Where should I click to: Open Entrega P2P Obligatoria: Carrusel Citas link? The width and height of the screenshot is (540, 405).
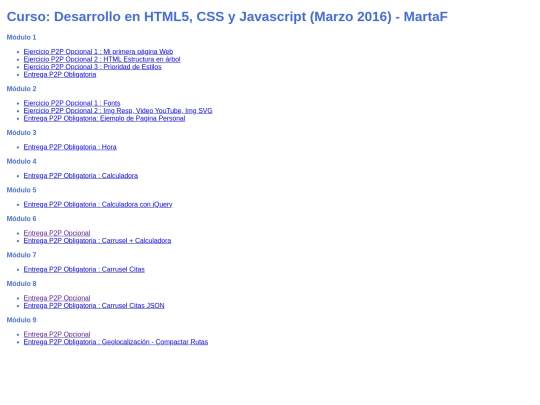pyautogui.click(x=84, y=269)
